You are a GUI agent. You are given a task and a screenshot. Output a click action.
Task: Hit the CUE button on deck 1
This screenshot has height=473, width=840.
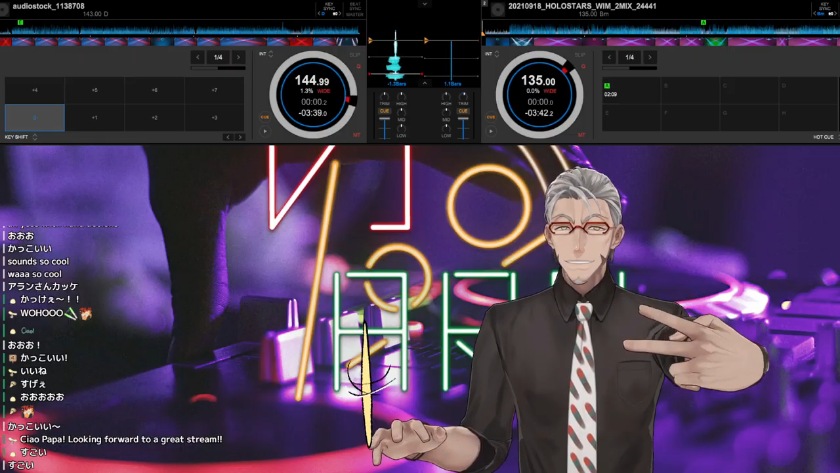click(265, 117)
